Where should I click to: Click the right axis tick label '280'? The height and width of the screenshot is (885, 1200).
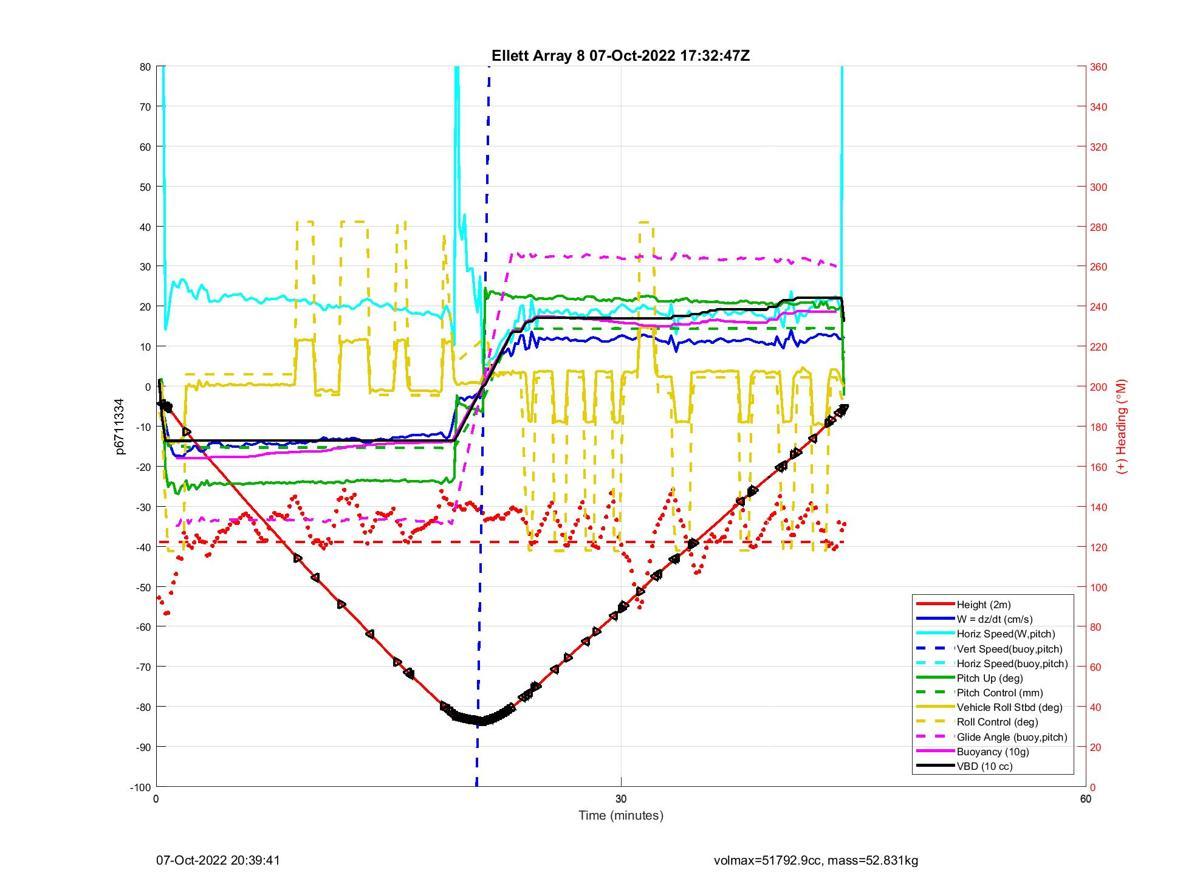[1098, 227]
